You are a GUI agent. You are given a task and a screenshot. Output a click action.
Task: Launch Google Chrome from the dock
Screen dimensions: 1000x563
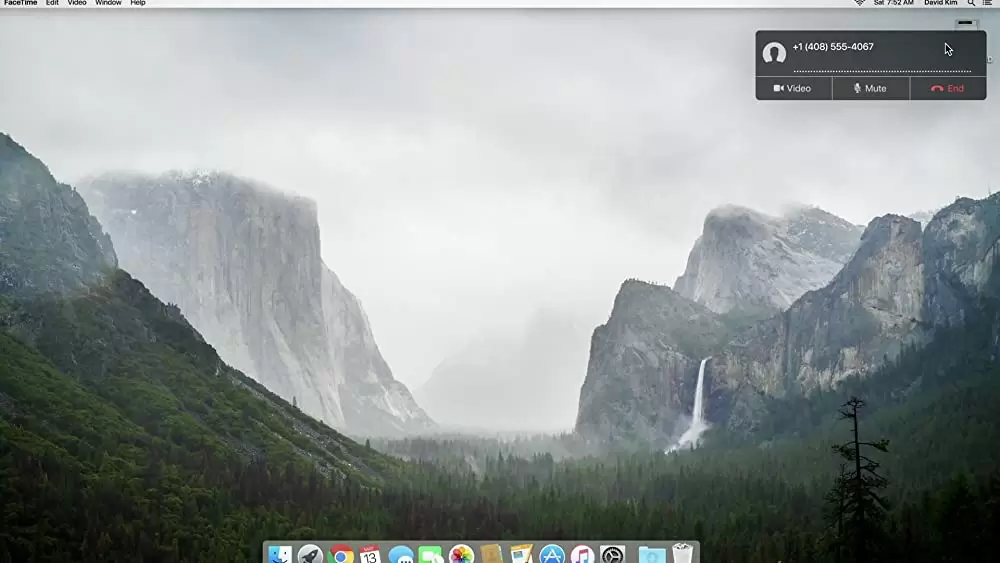point(341,554)
